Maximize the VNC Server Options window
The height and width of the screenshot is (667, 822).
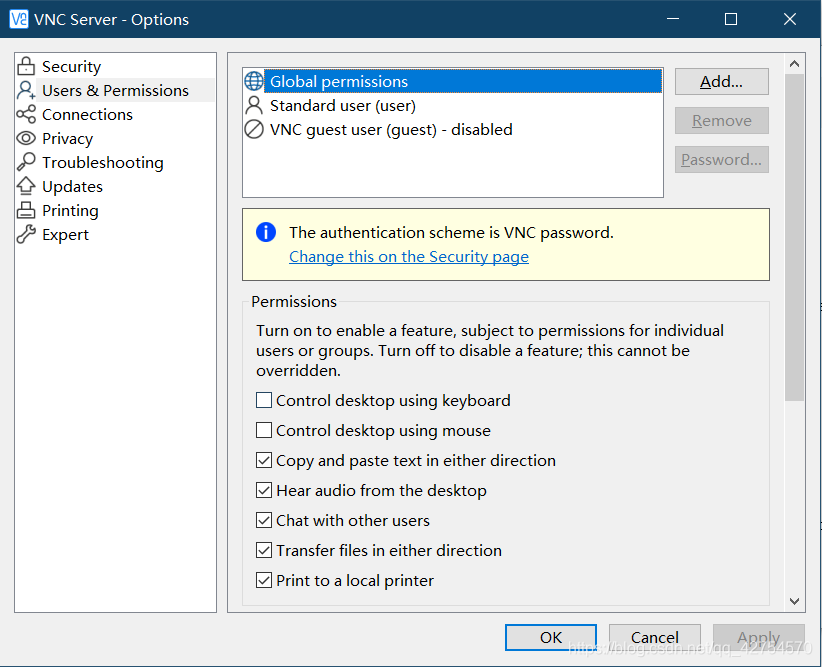(731, 19)
